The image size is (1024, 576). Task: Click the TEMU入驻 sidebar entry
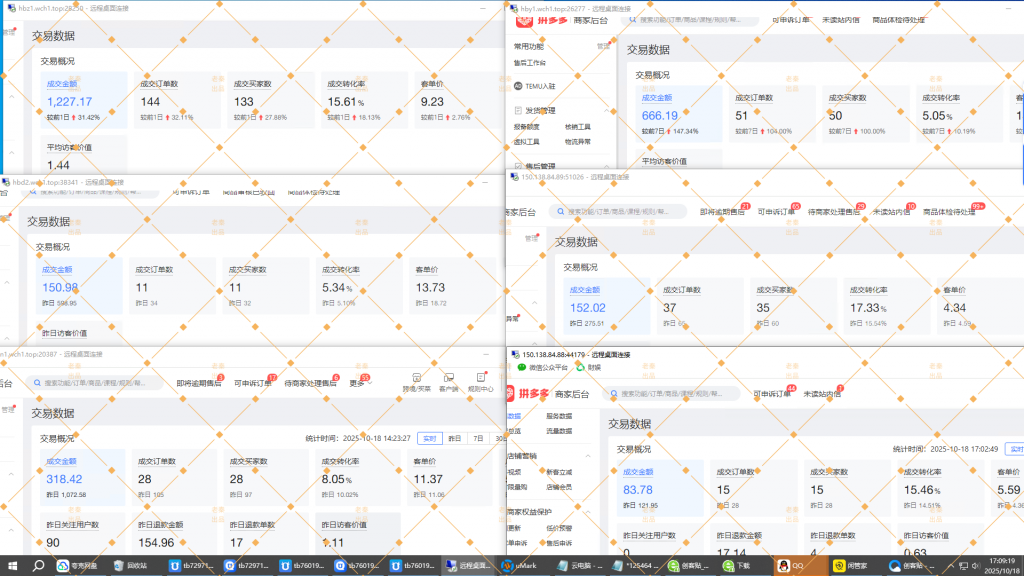540,86
